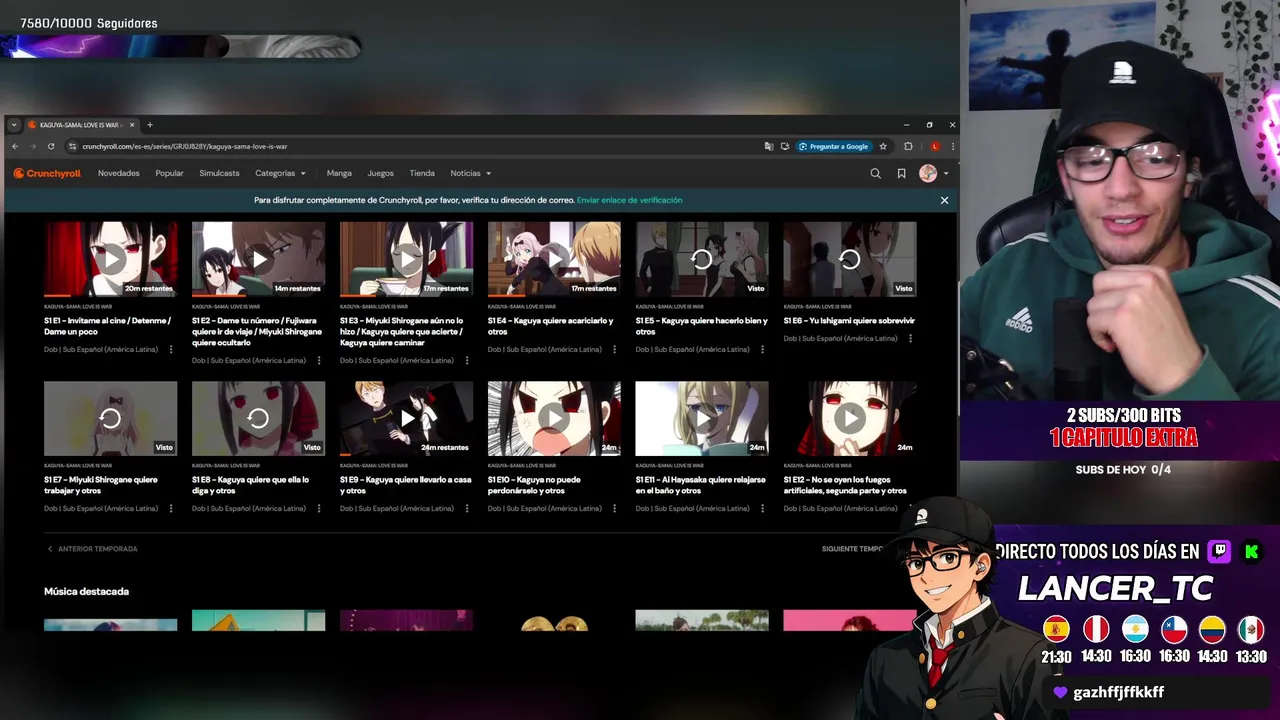This screenshot has width=1280, height=720.
Task: Open Popular in the nav bar
Action: click(169, 173)
